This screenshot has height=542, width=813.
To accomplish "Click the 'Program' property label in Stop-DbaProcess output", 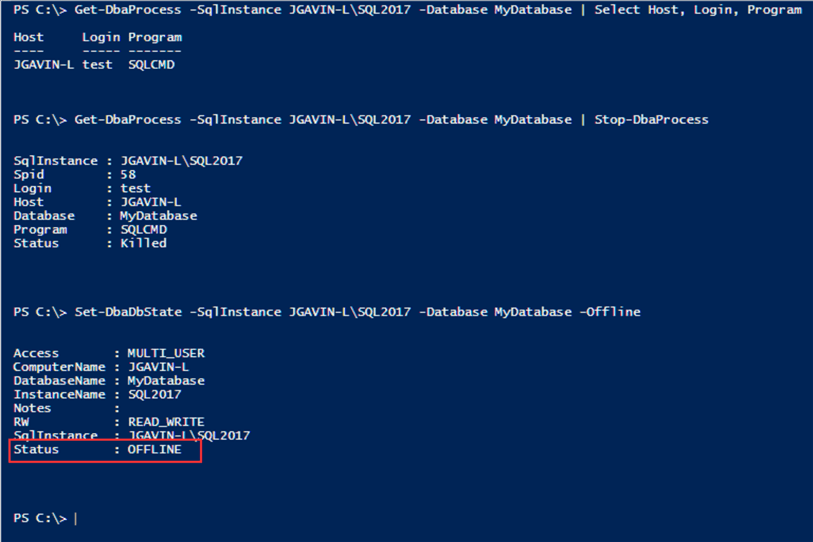I will click(40, 230).
